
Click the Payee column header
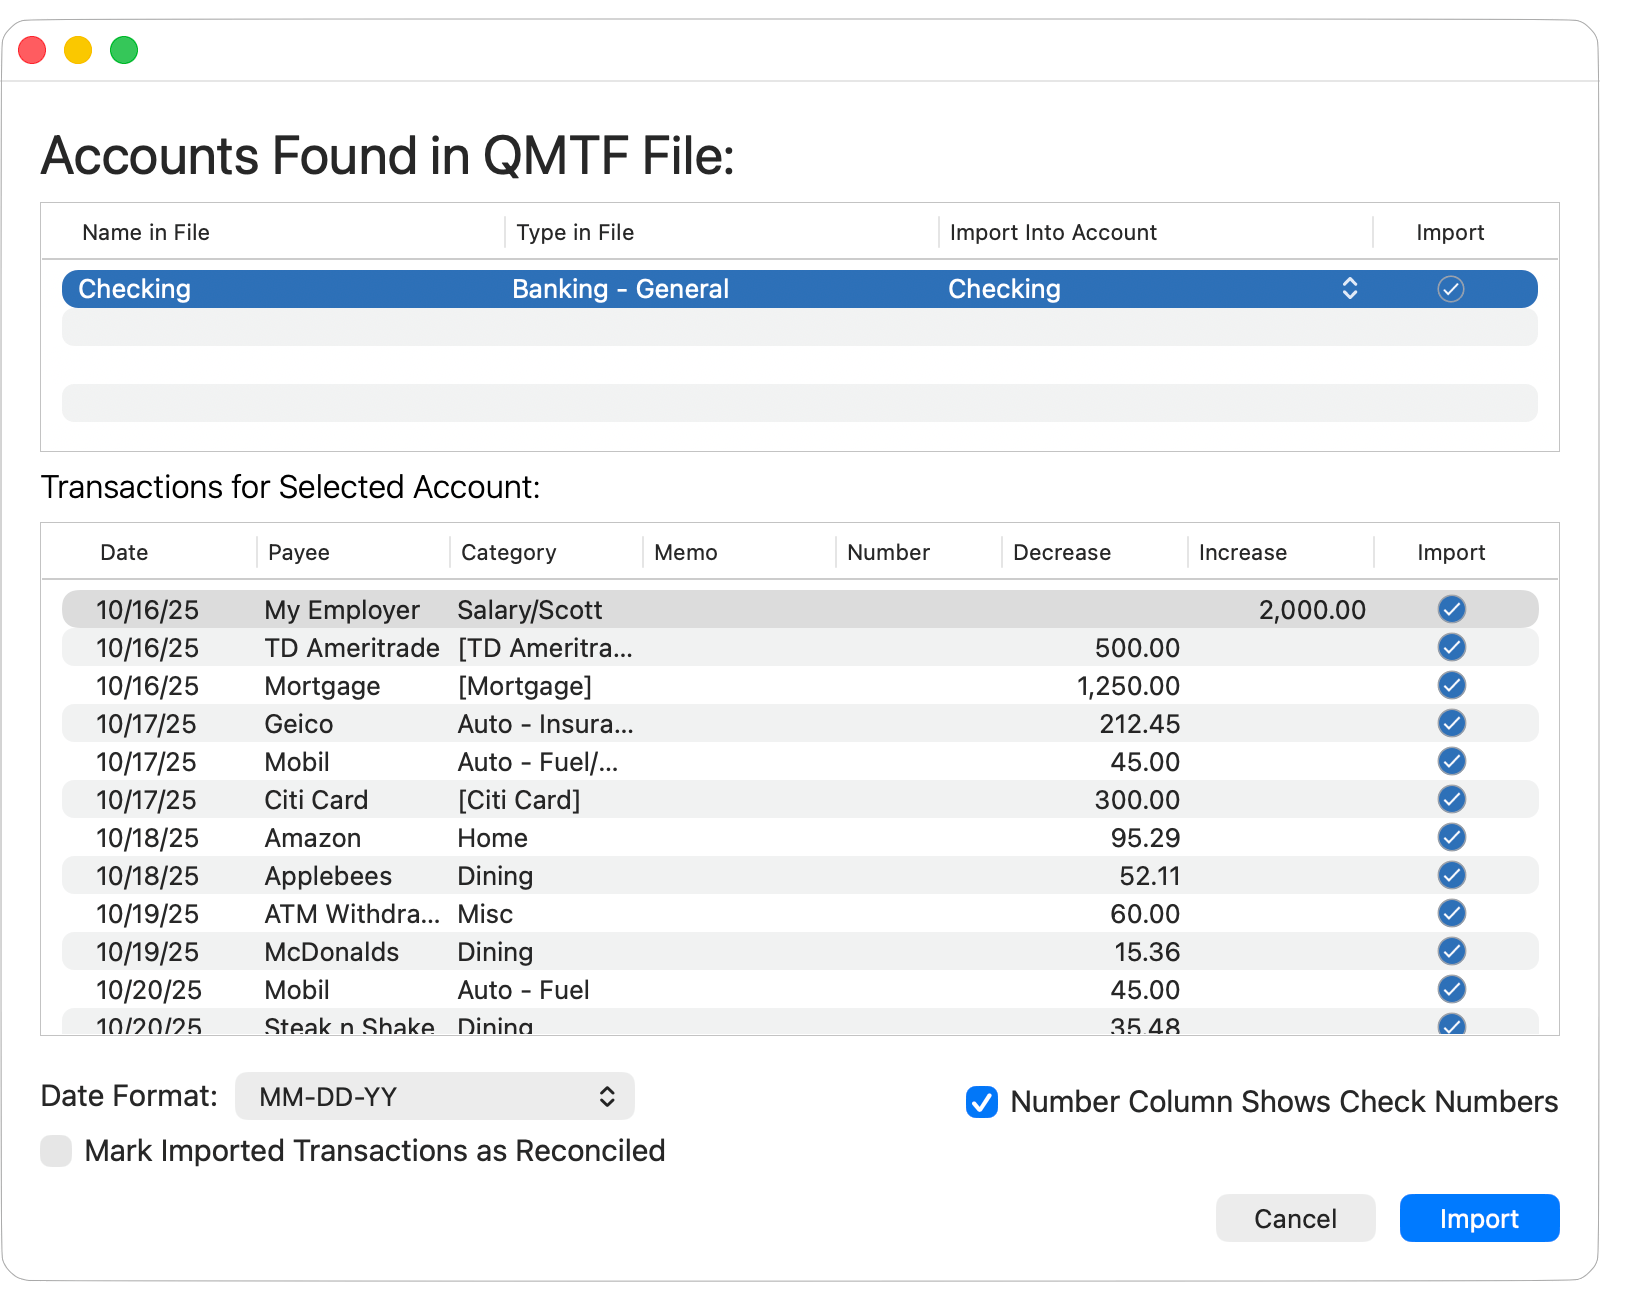pos(298,552)
